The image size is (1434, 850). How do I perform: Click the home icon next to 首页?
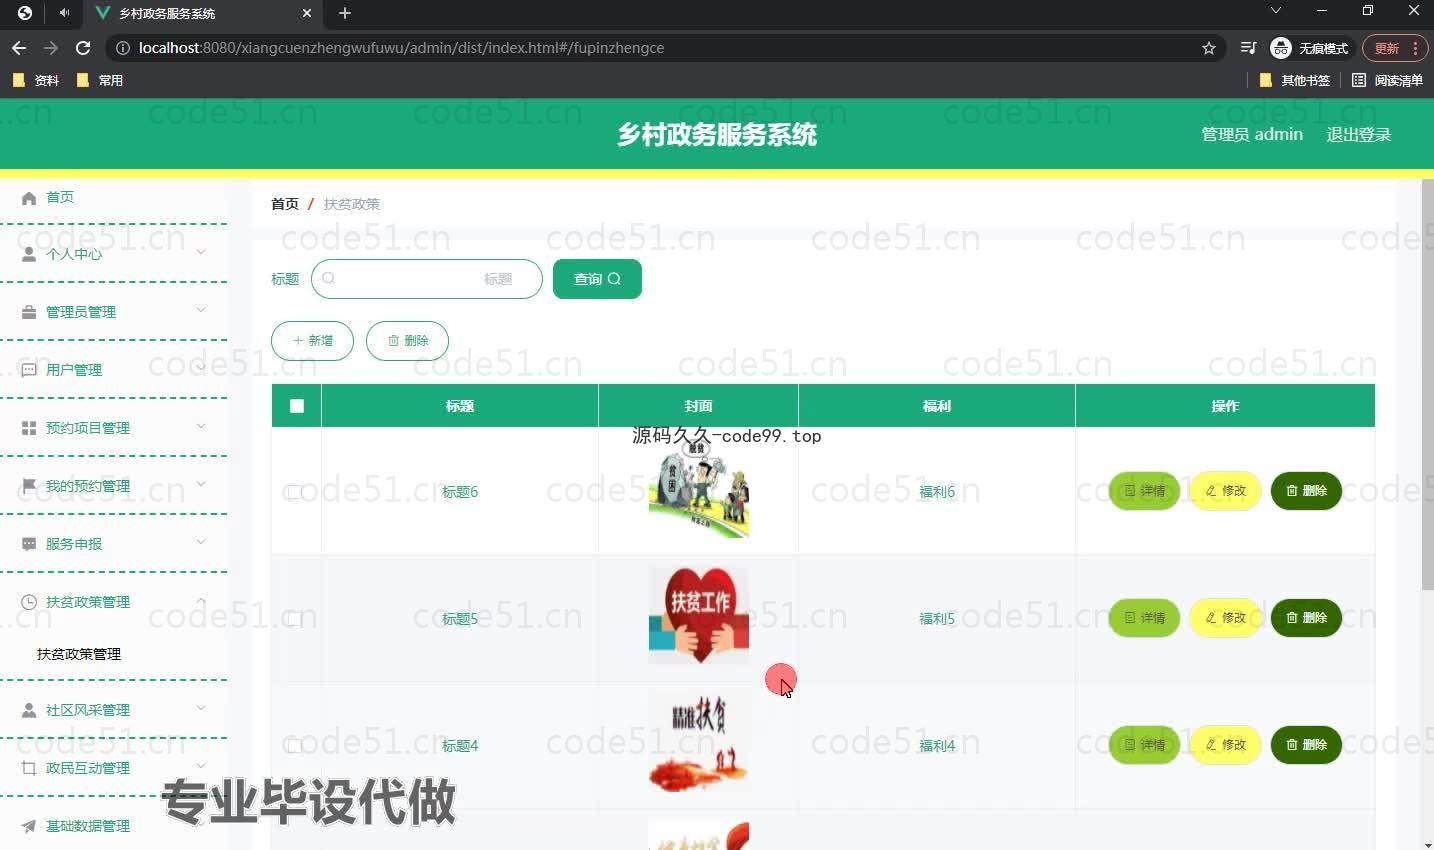point(29,198)
